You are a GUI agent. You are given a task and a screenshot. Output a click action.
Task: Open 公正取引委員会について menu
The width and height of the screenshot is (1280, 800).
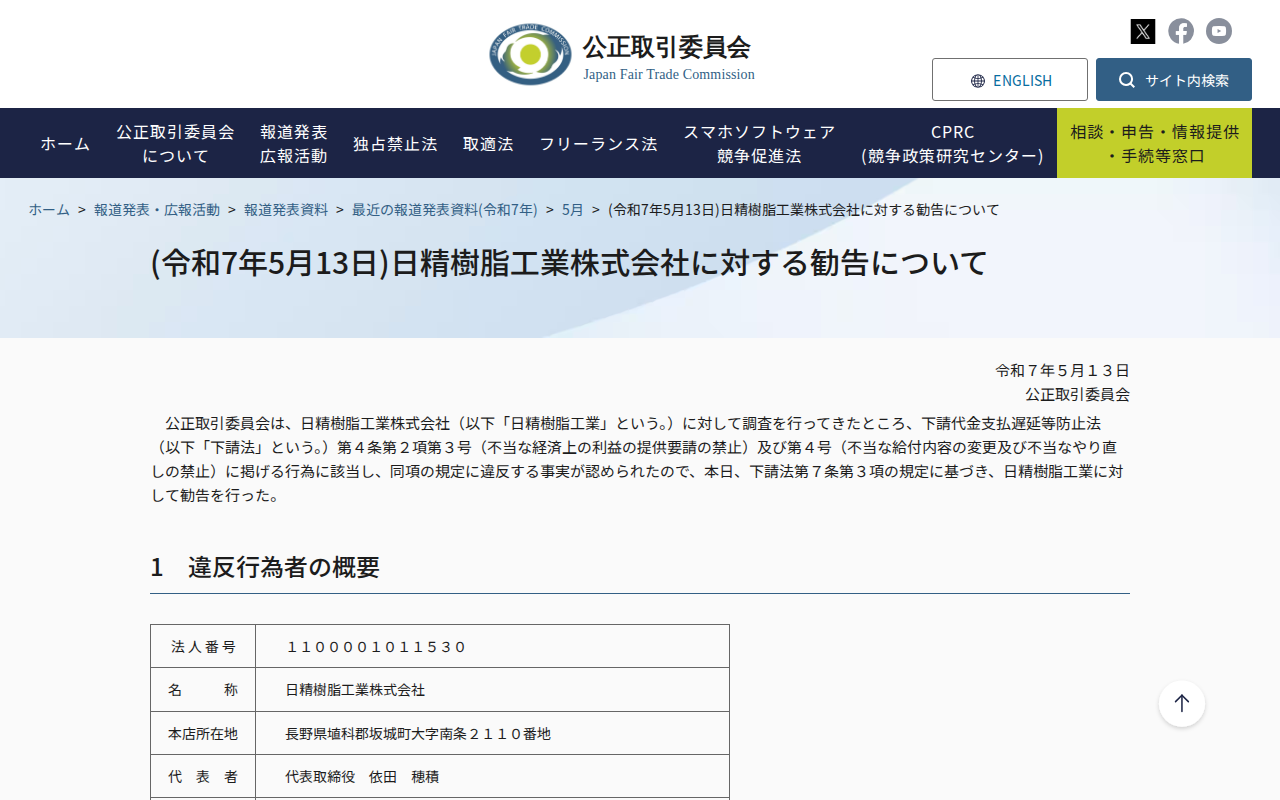tap(175, 144)
